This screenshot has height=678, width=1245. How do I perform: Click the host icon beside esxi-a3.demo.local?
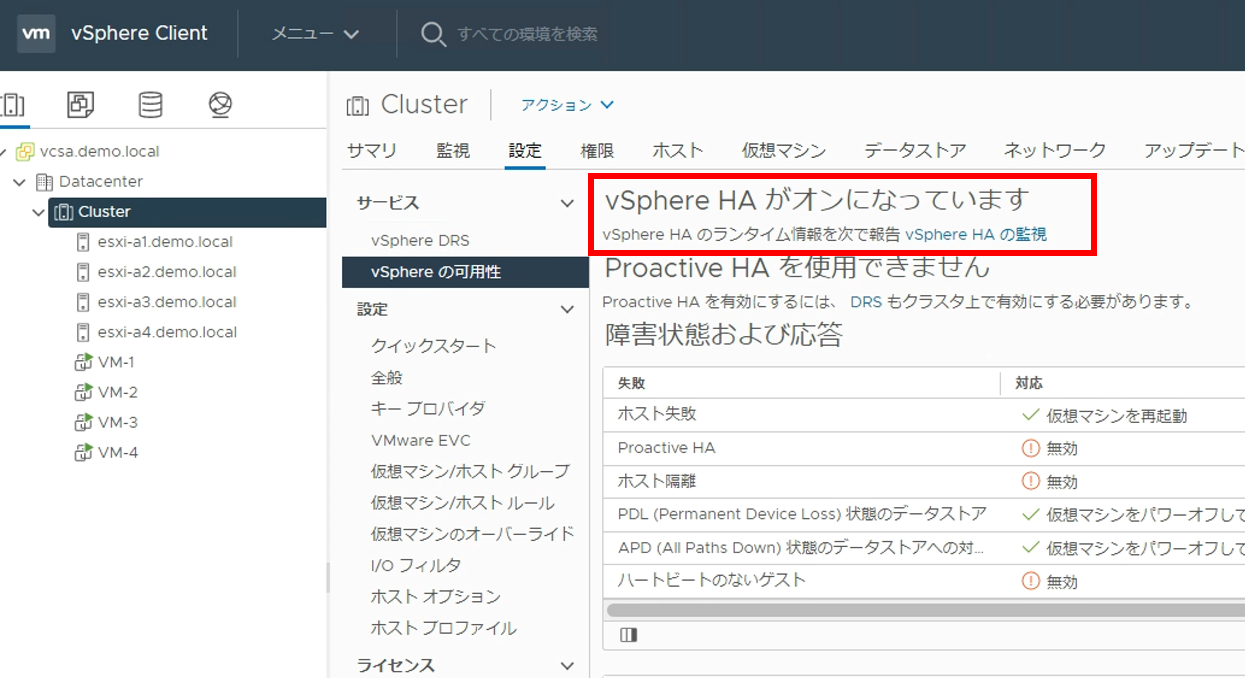[x=83, y=302]
